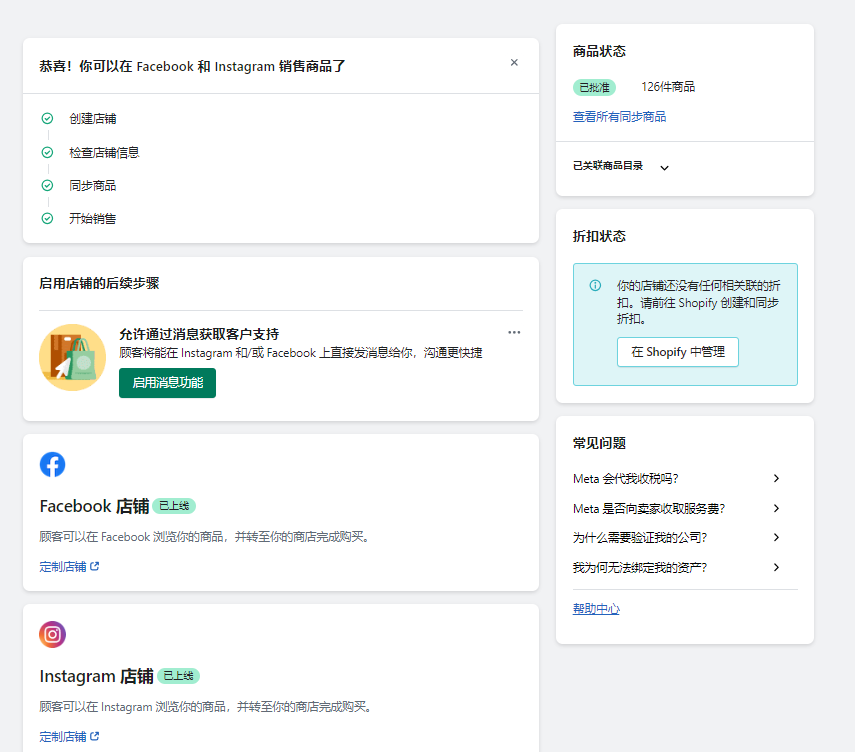Click the 常见问题 heading
Image resolution: width=855 pixels, height=752 pixels.
click(x=599, y=443)
